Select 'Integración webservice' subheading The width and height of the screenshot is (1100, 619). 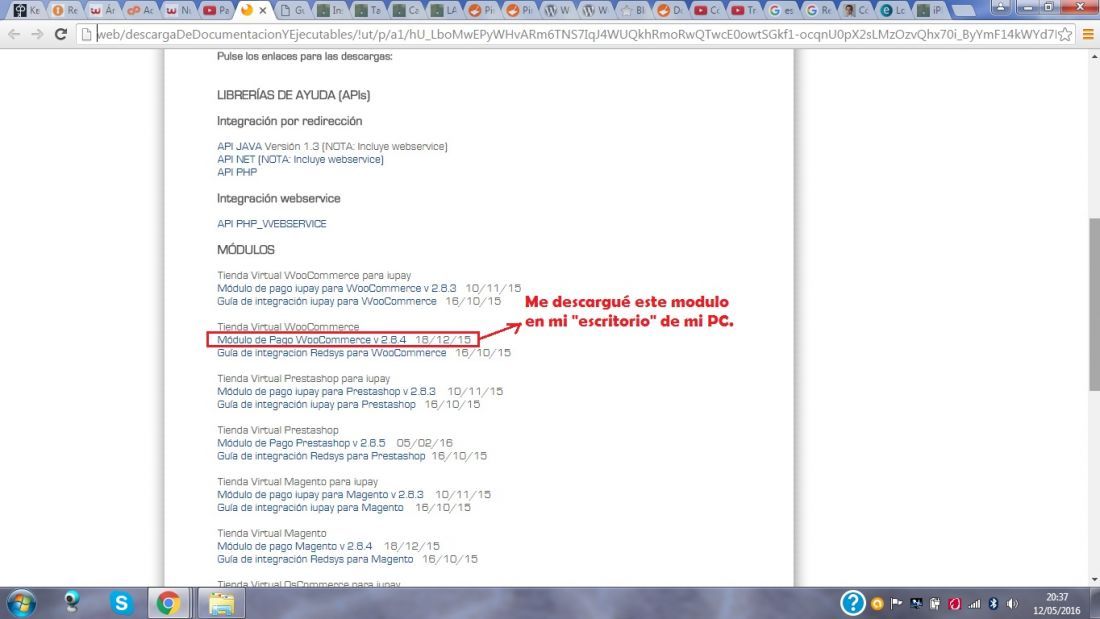(279, 199)
